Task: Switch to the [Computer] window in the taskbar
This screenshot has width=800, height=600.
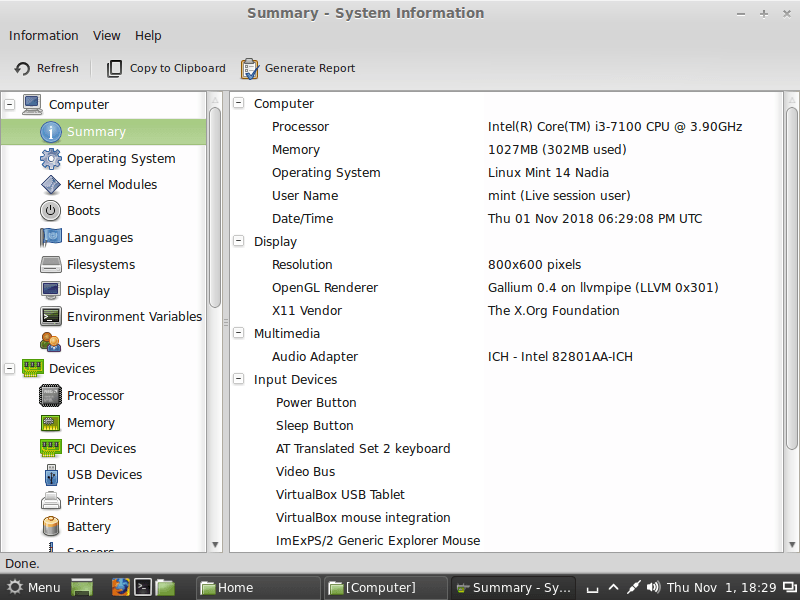Action: (x=386, y=588)
